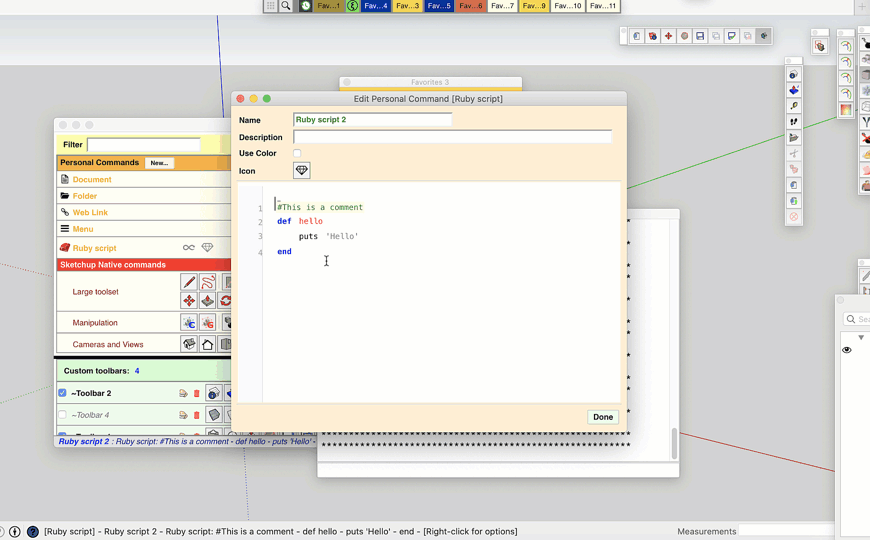Click the green circular symbol icon in Favorites bar
This screenshot has width=870, height=540.
[x=352, y=6]
